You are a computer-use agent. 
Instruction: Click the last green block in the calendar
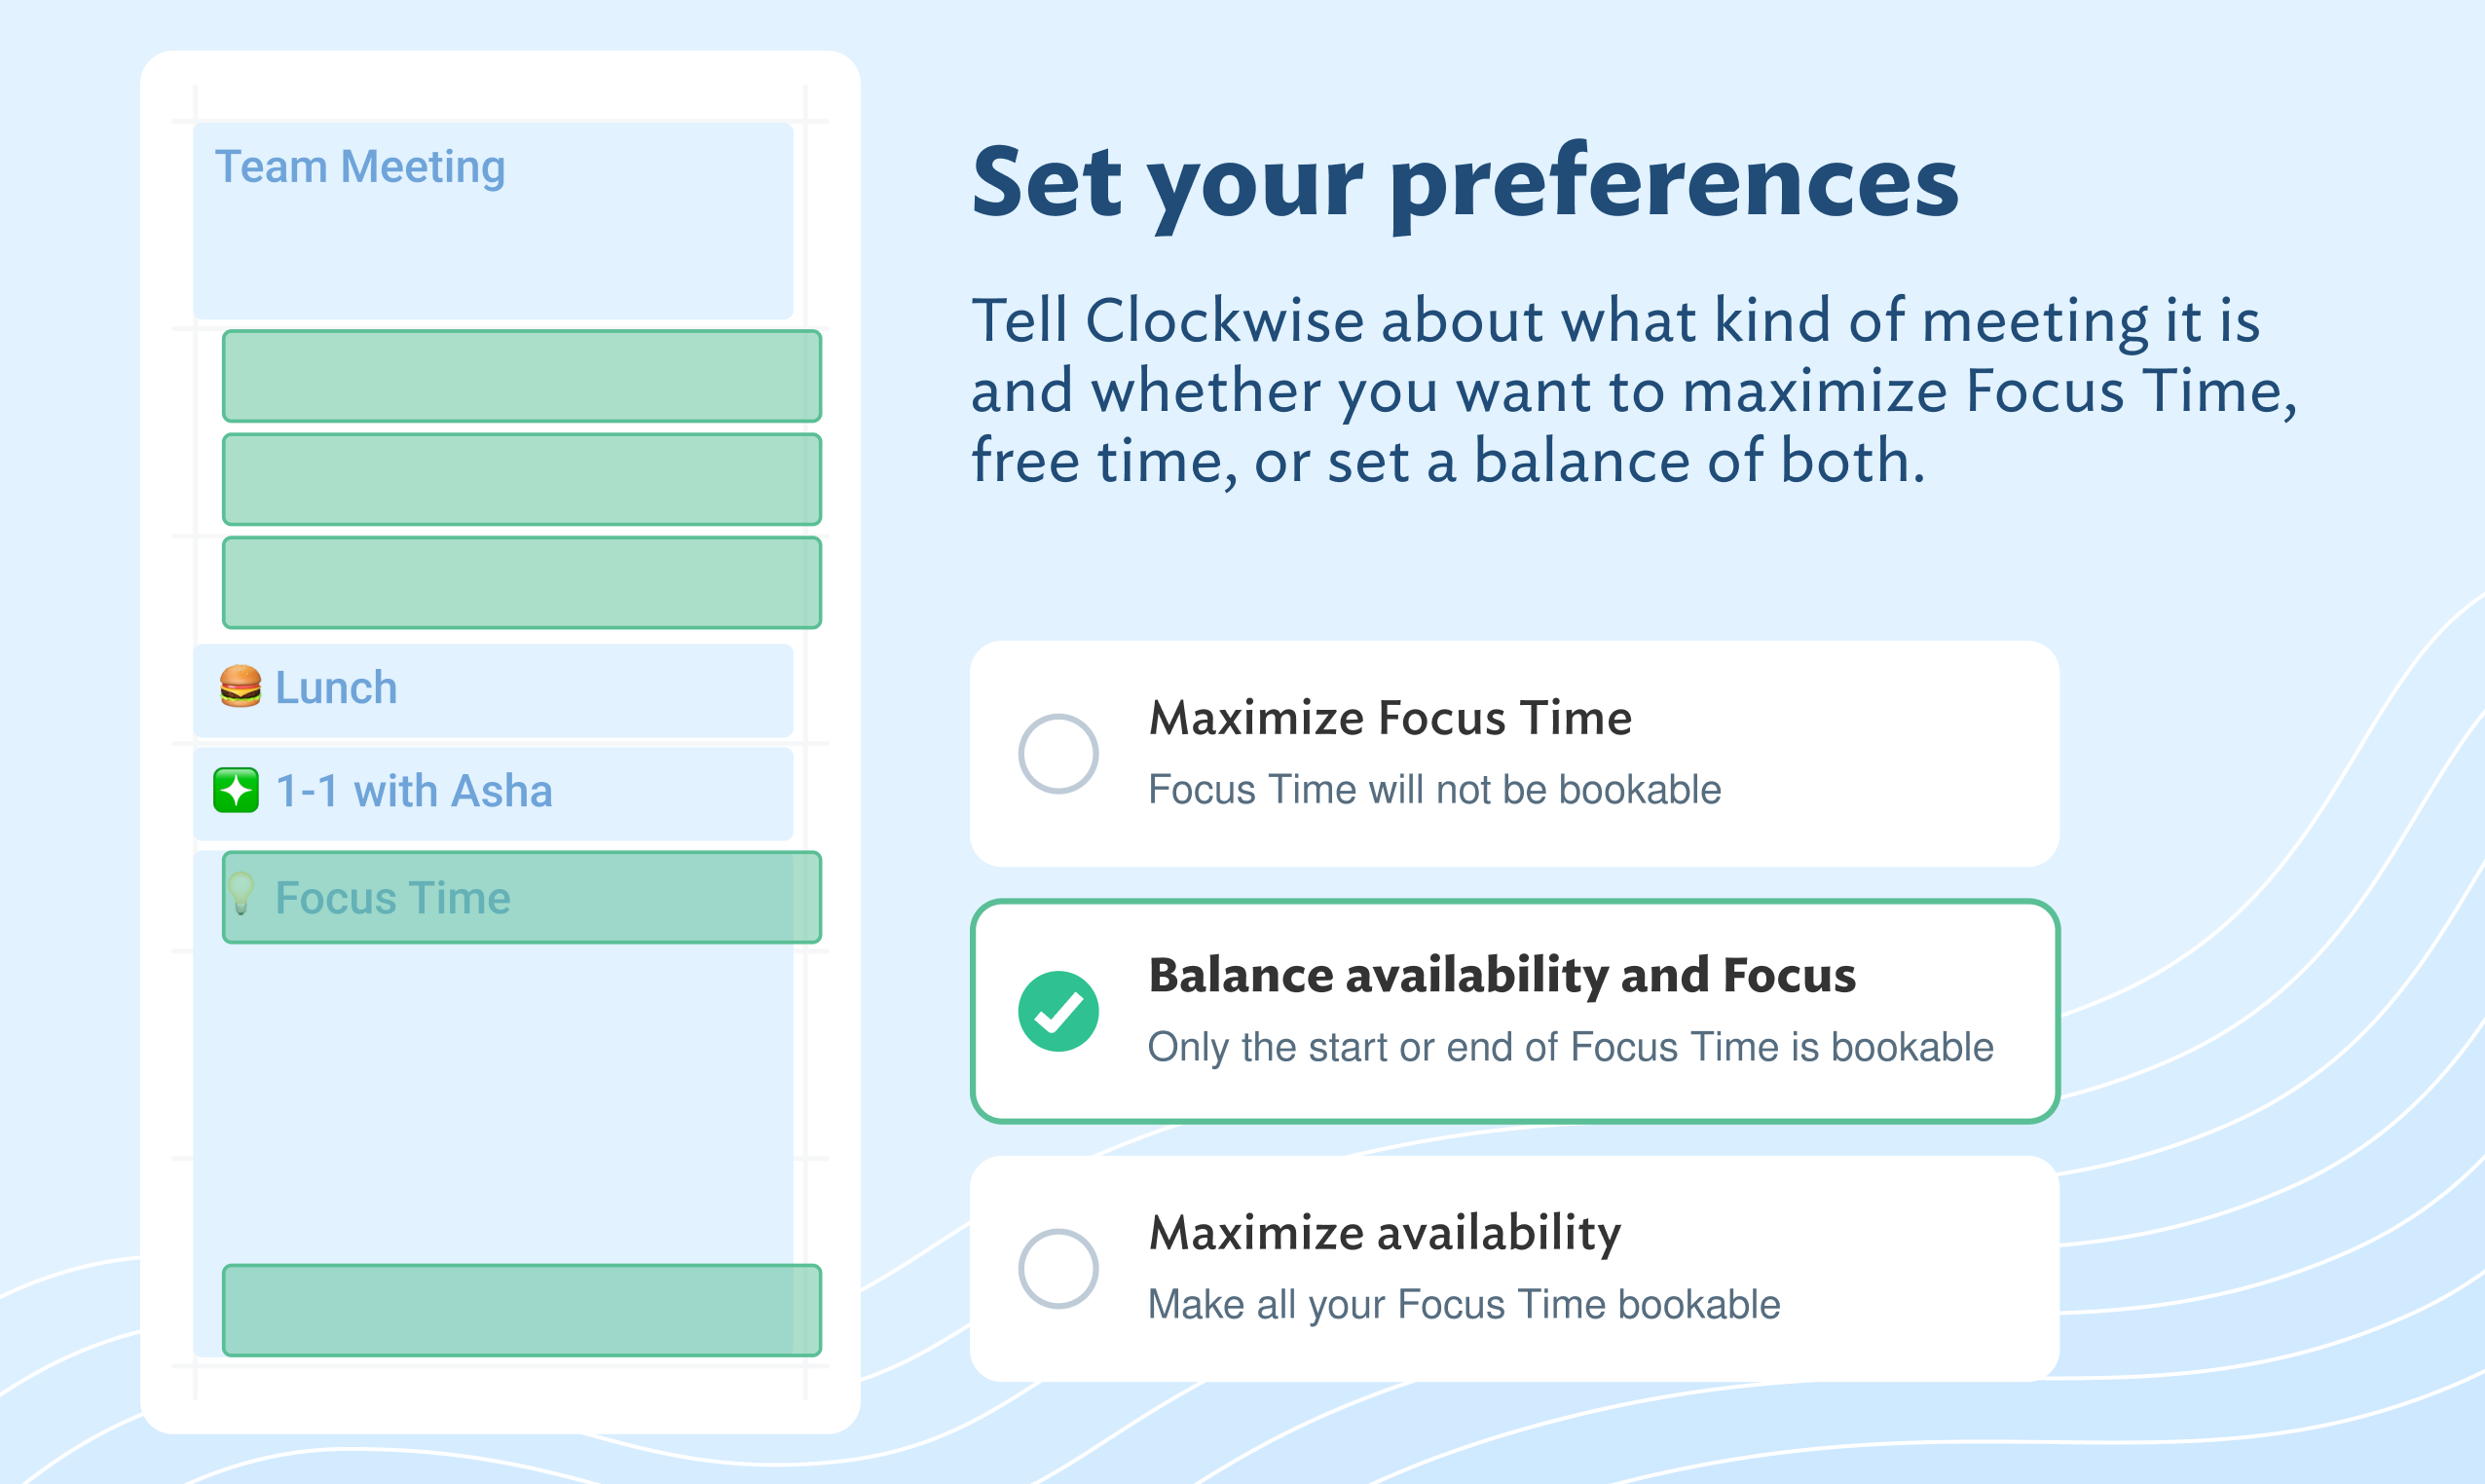click(x=522, y=1310)
